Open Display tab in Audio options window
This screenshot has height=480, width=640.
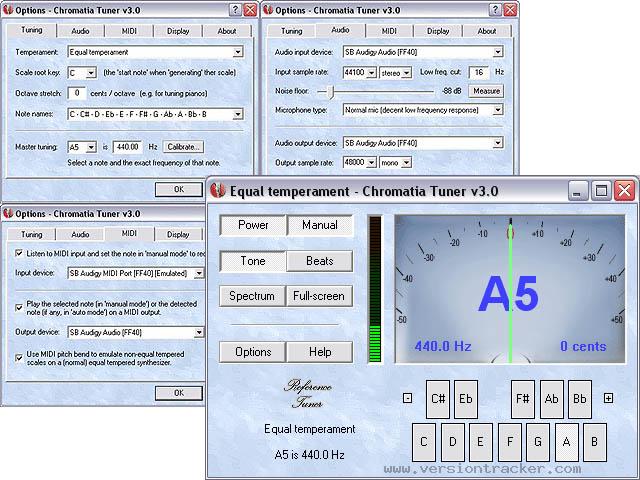tap(438, 31)
